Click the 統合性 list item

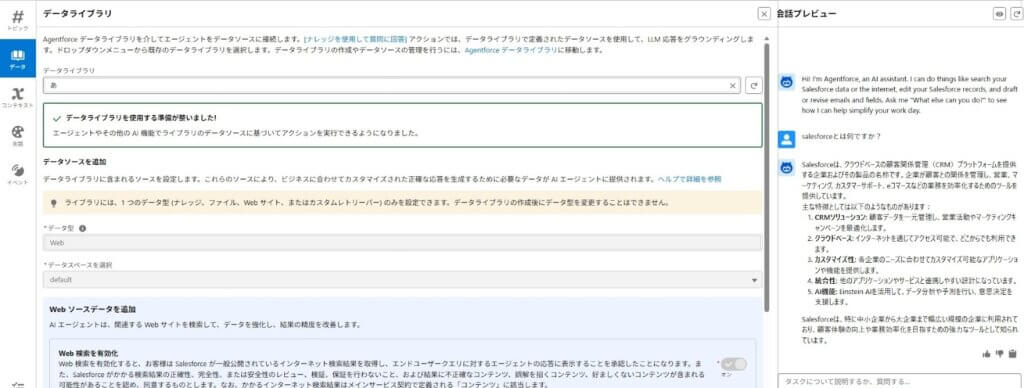912,281
